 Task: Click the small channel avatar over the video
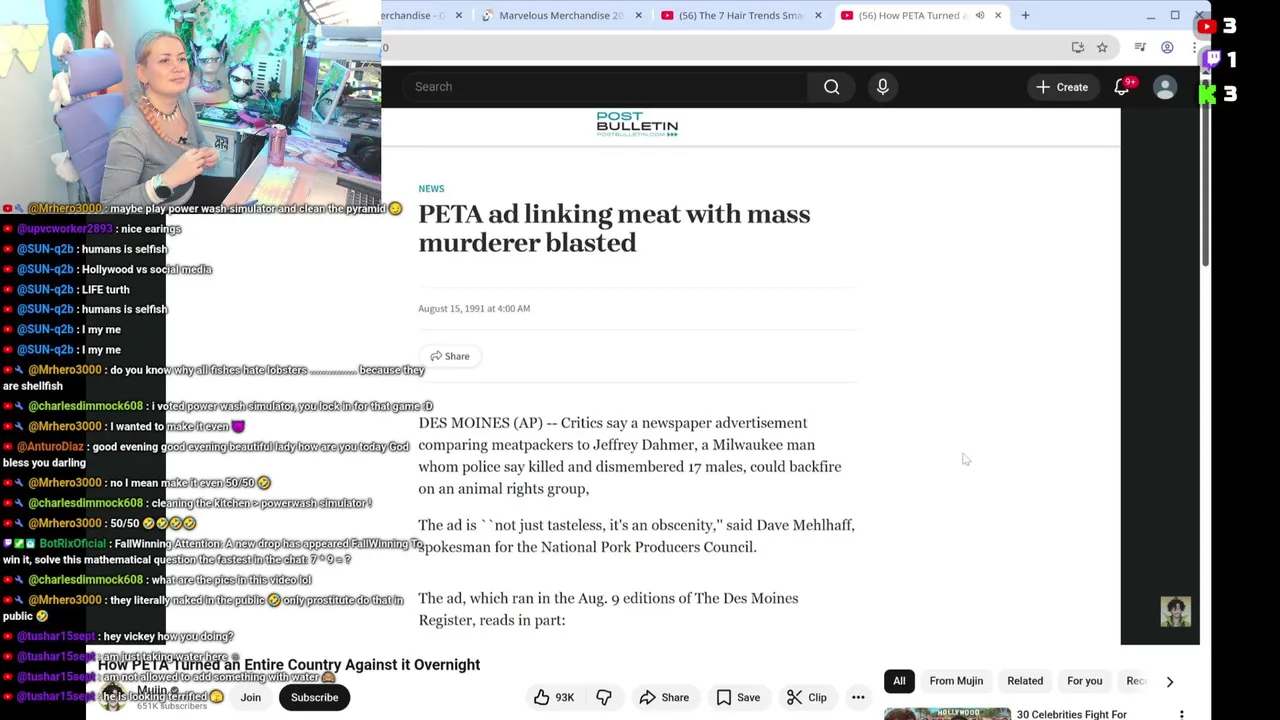1176,612
